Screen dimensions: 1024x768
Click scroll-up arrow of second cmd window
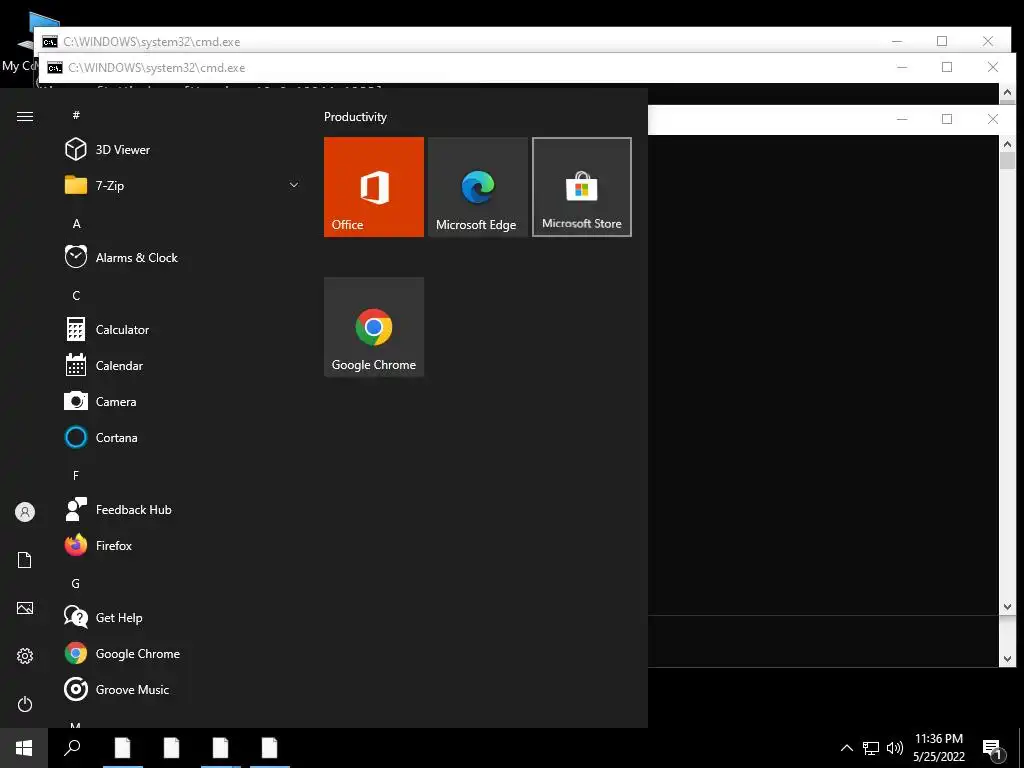(x=1007, y=93)
